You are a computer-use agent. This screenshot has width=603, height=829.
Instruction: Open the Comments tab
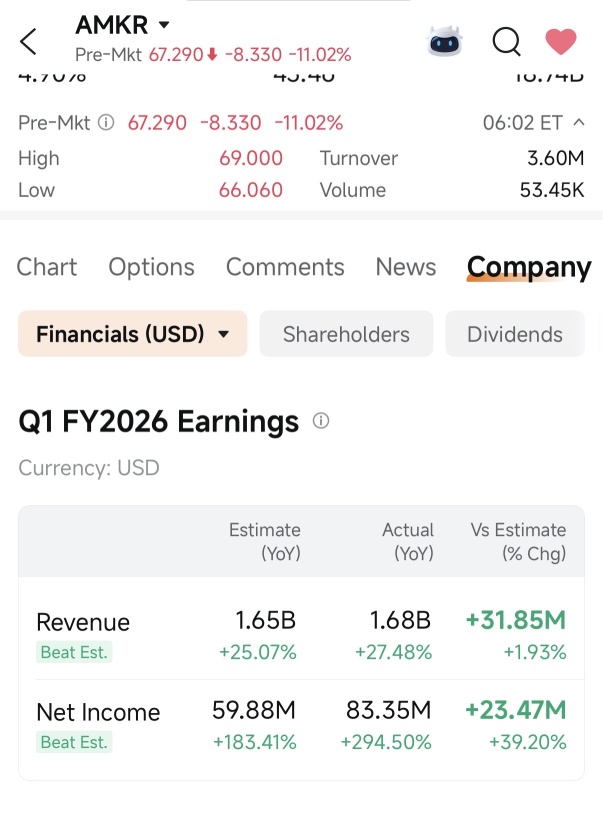pos(285,267)
